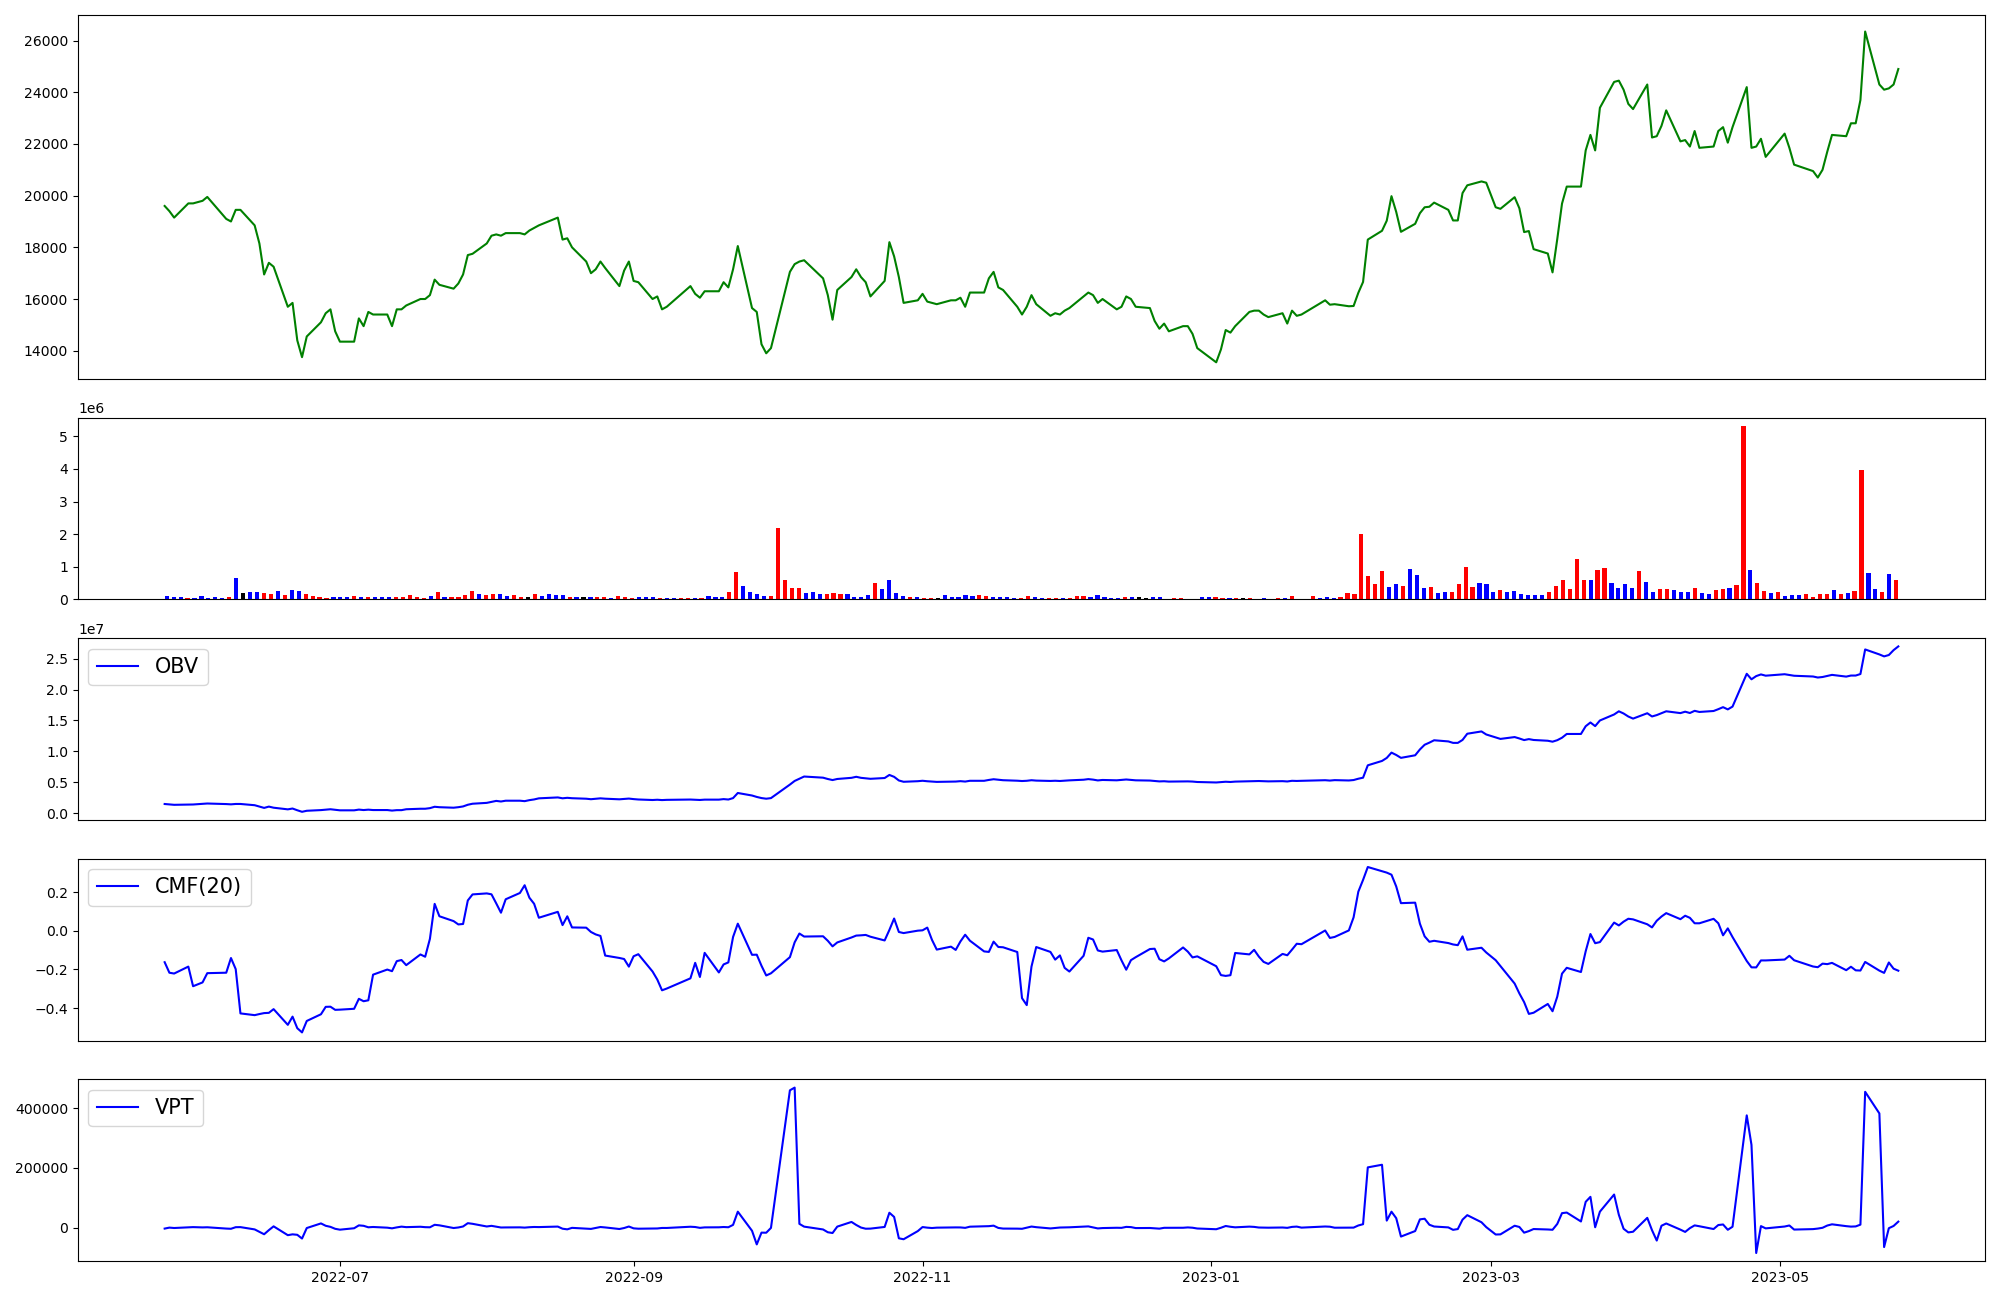The image size is (2000, 1300).
Task: Click the 26000 price axis label
Action: tap(48, 41)
